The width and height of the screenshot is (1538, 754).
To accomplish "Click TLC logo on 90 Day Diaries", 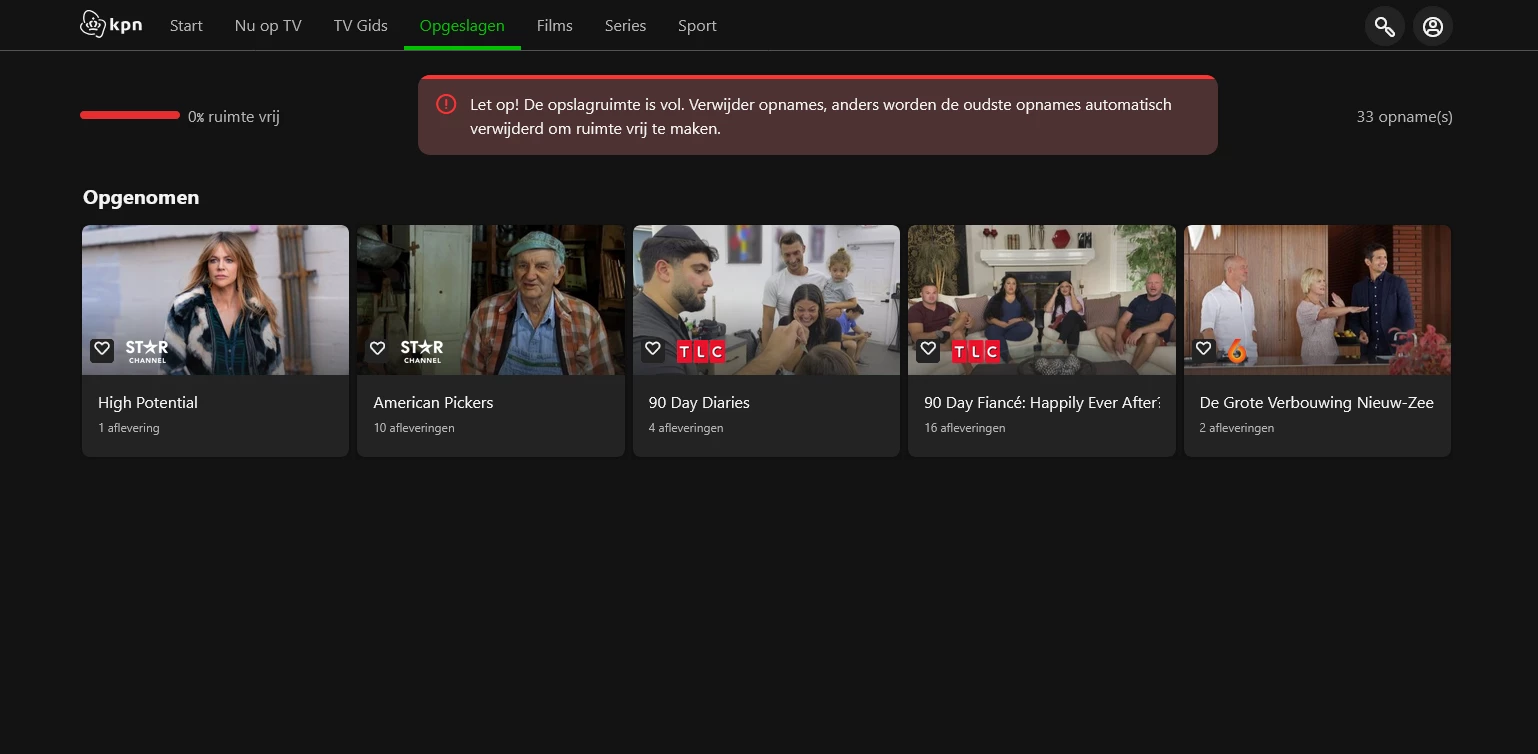I will (x=700, y=351).
